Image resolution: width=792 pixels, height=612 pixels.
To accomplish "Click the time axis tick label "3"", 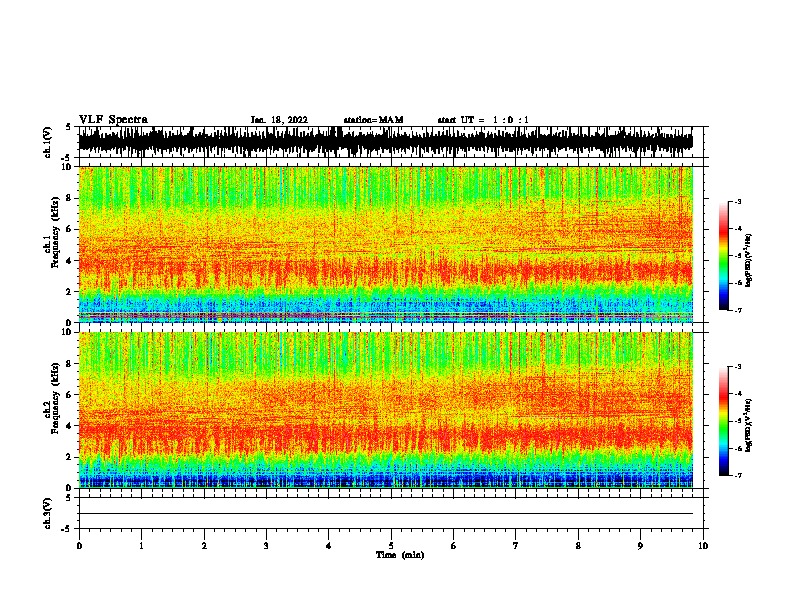I will [266, 546].
